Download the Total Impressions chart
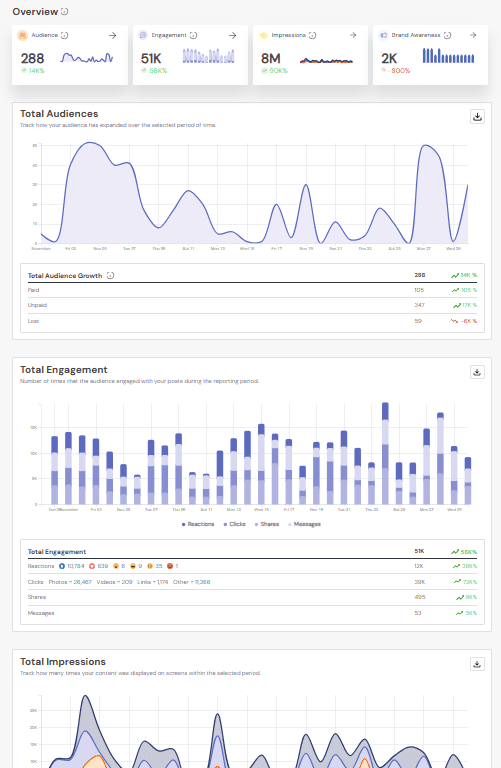 477,664
